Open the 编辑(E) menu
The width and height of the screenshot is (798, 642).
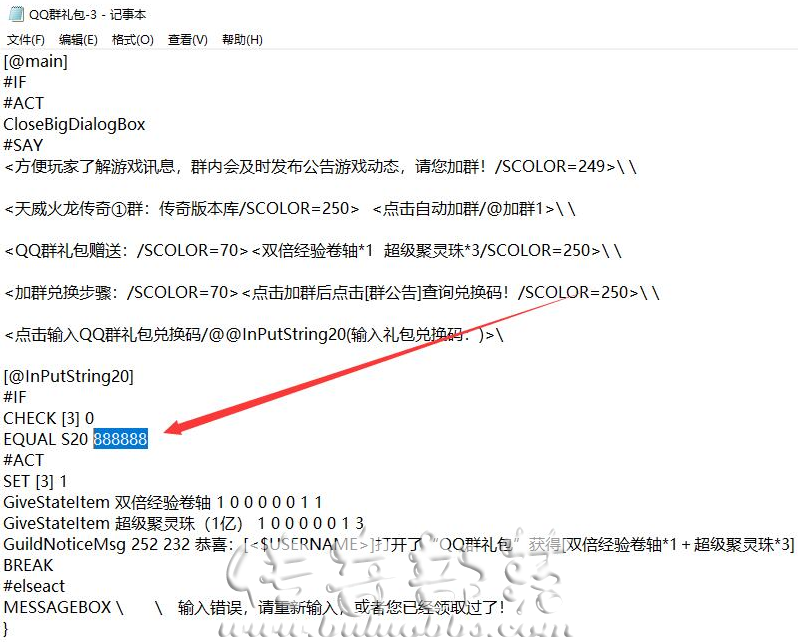[x=78, y=40]
